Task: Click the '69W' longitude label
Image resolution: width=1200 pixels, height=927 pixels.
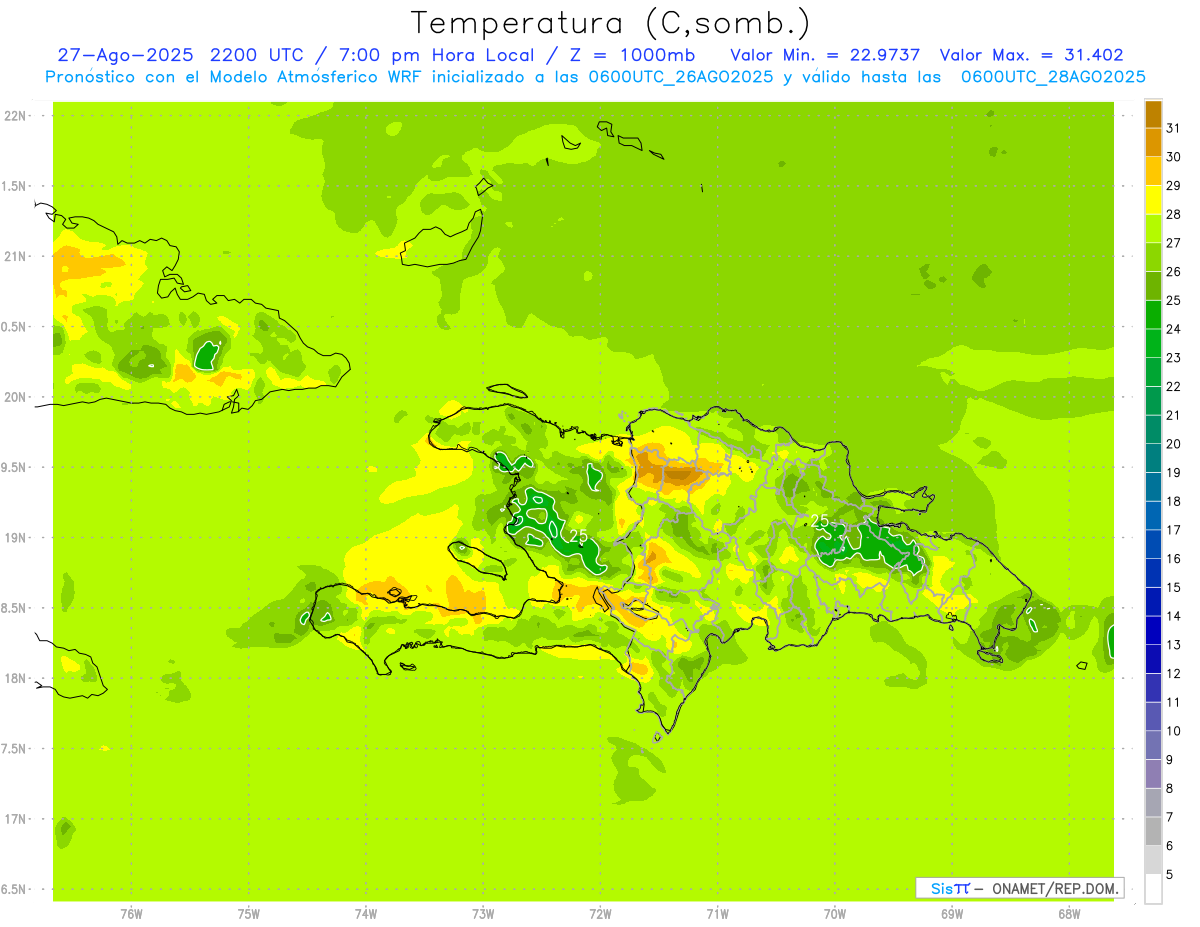Action: 952,914
